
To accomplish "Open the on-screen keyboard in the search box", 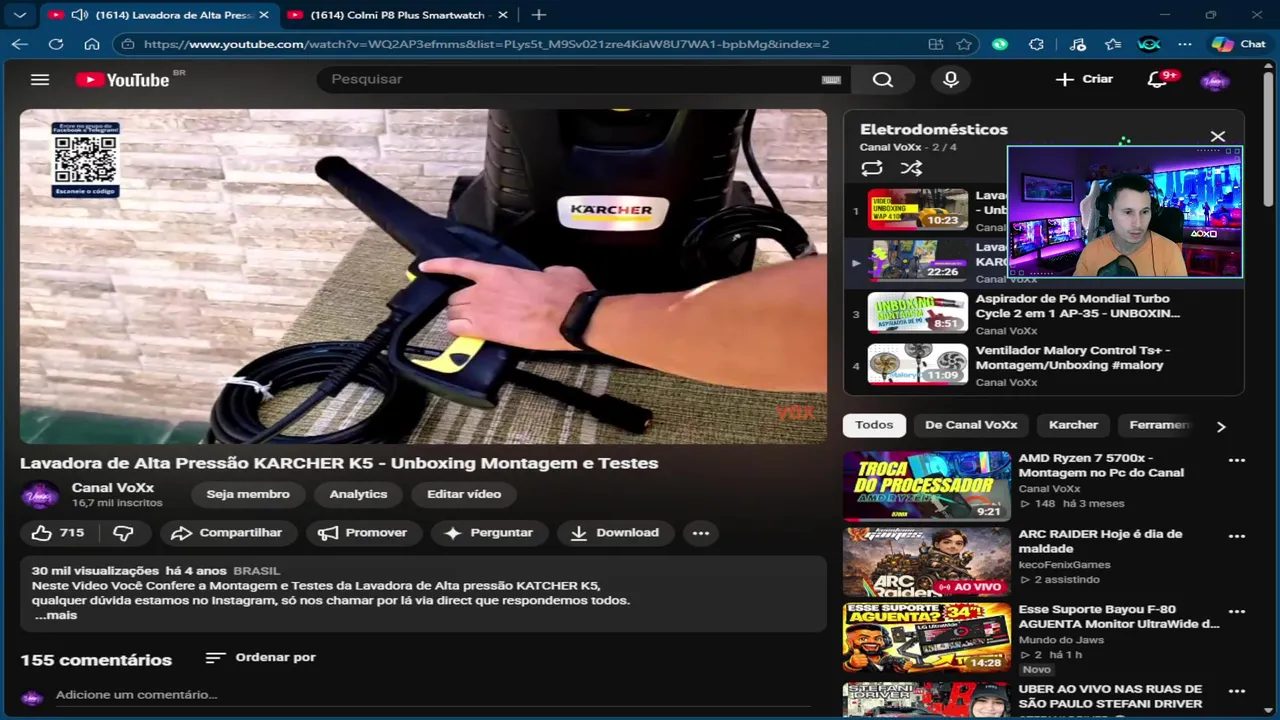I will pyautogui.click(x=831, y=80).
